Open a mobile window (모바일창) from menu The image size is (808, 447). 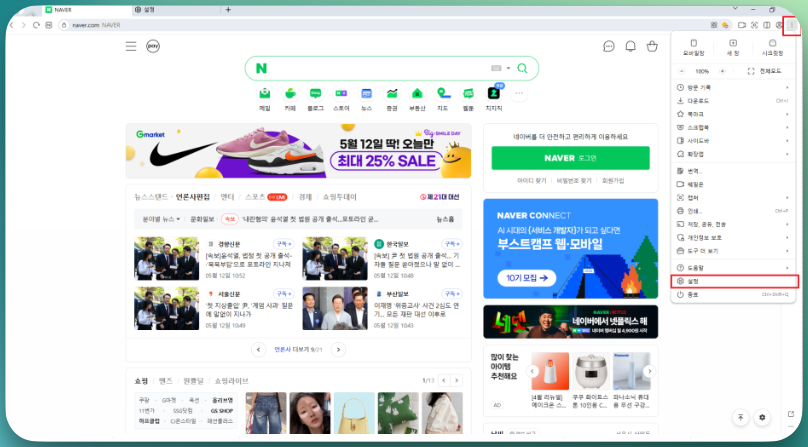(x=694, y=47)
